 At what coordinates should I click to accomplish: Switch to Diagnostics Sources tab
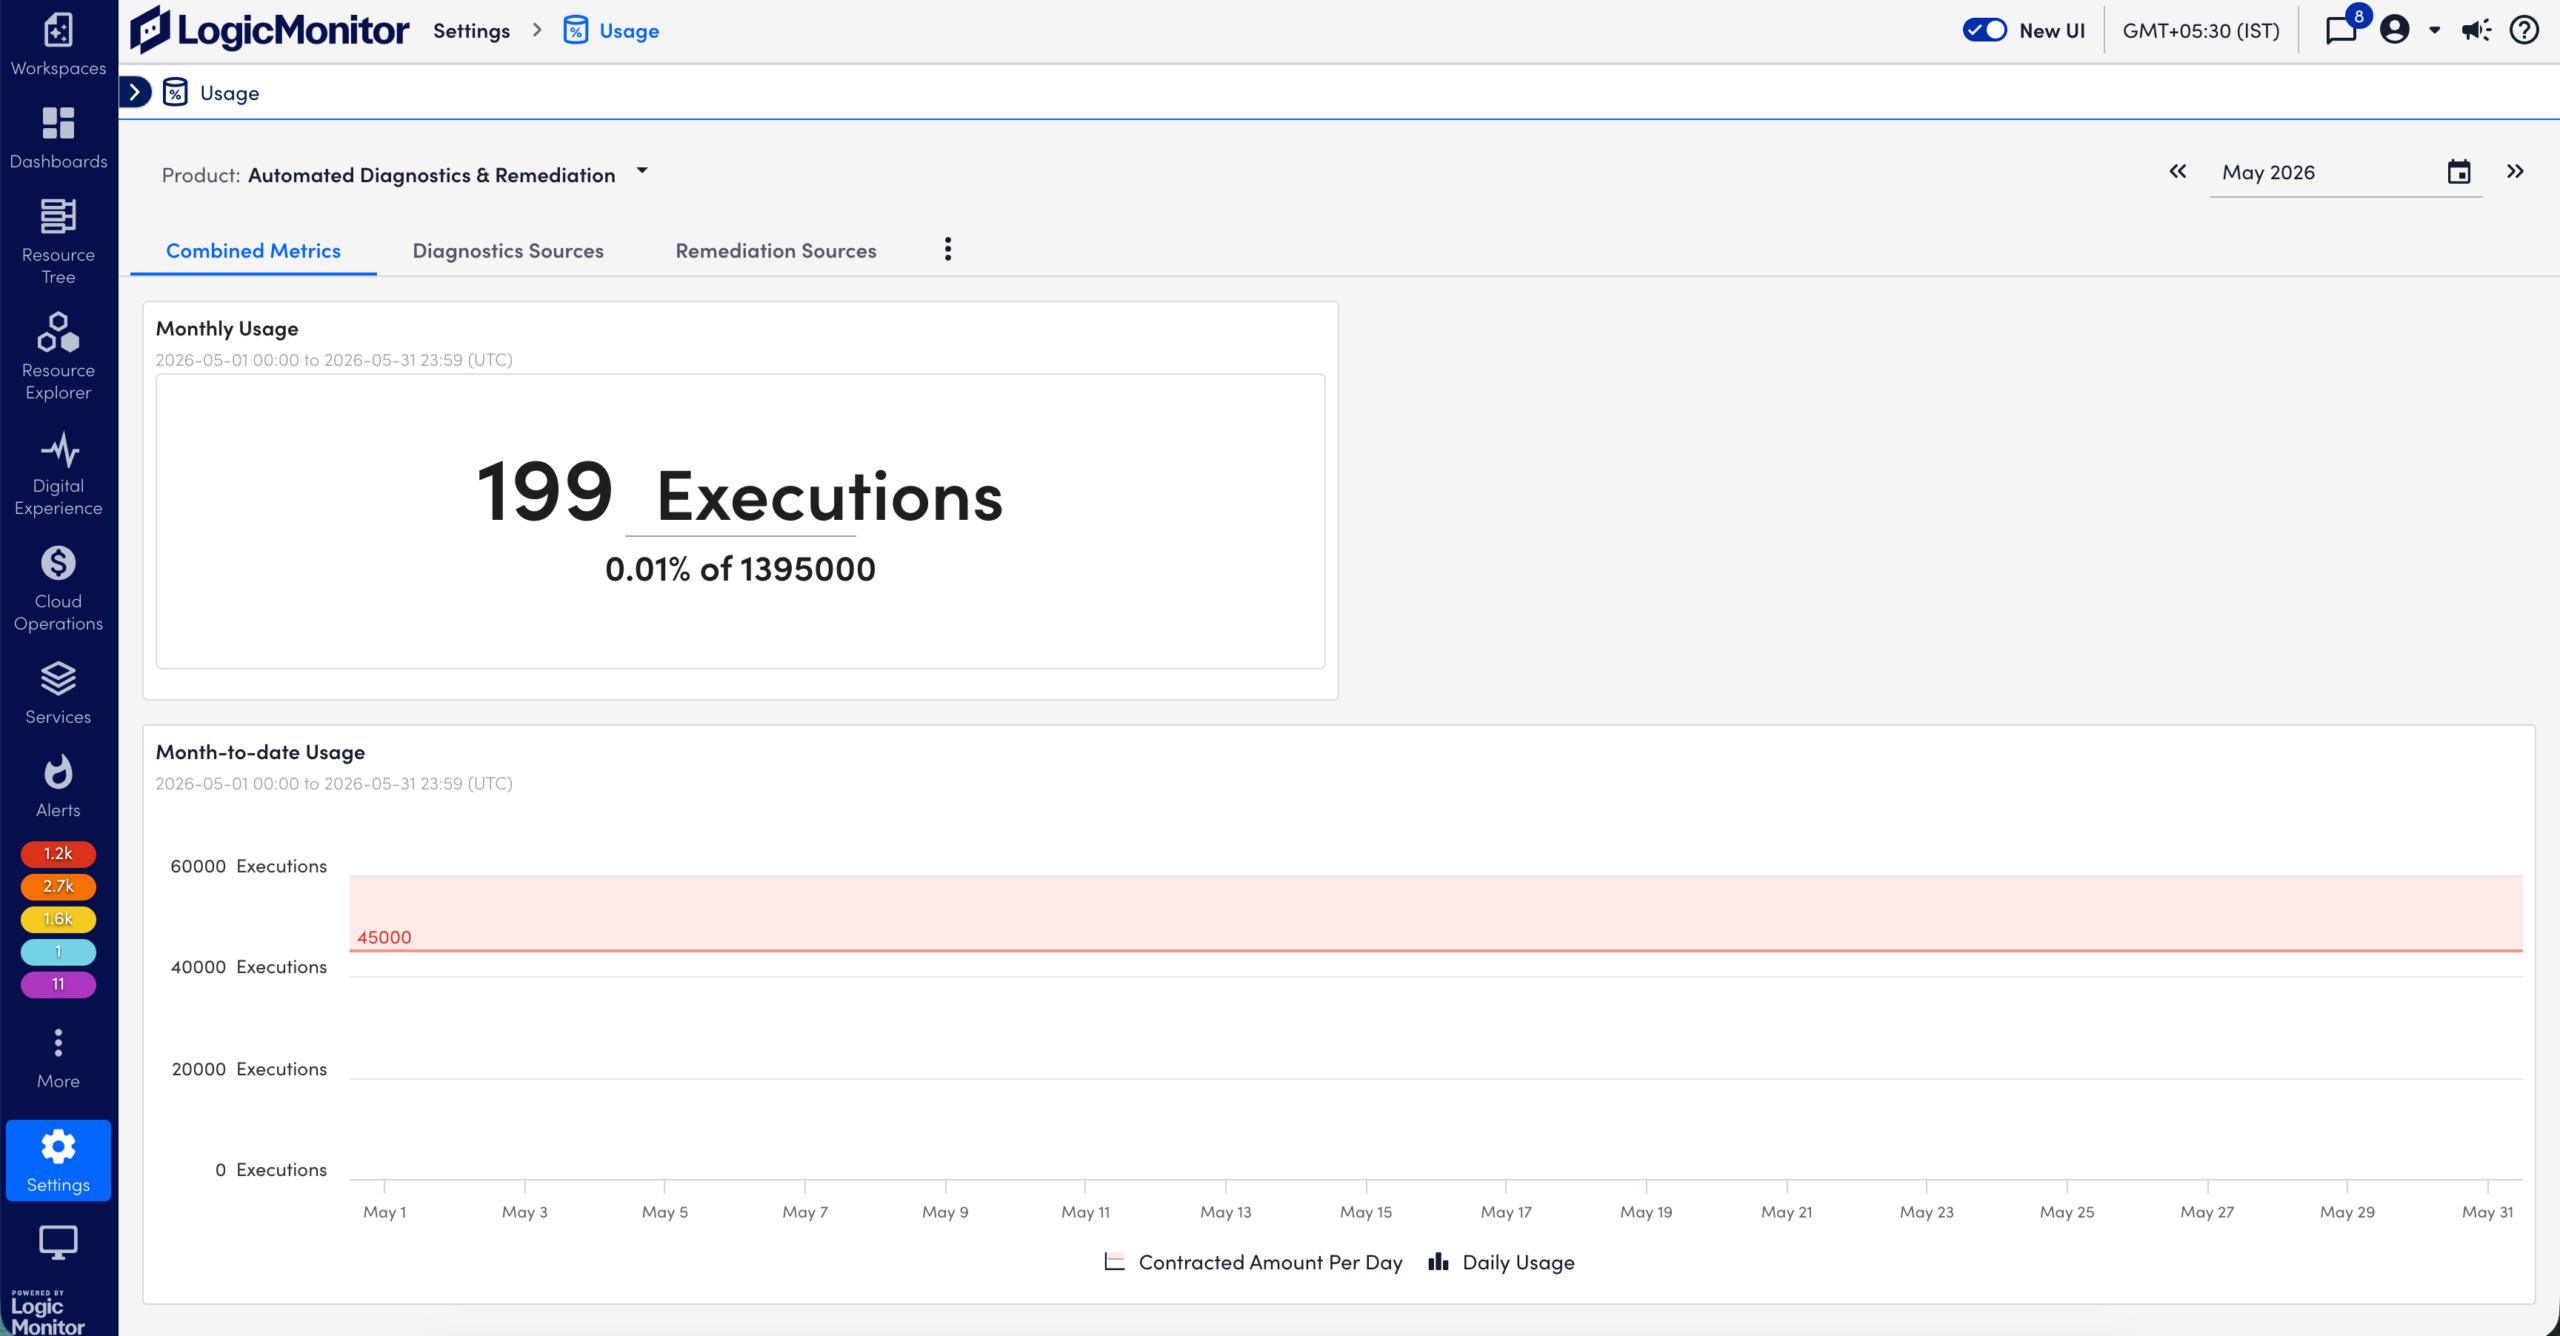point(508,250)
